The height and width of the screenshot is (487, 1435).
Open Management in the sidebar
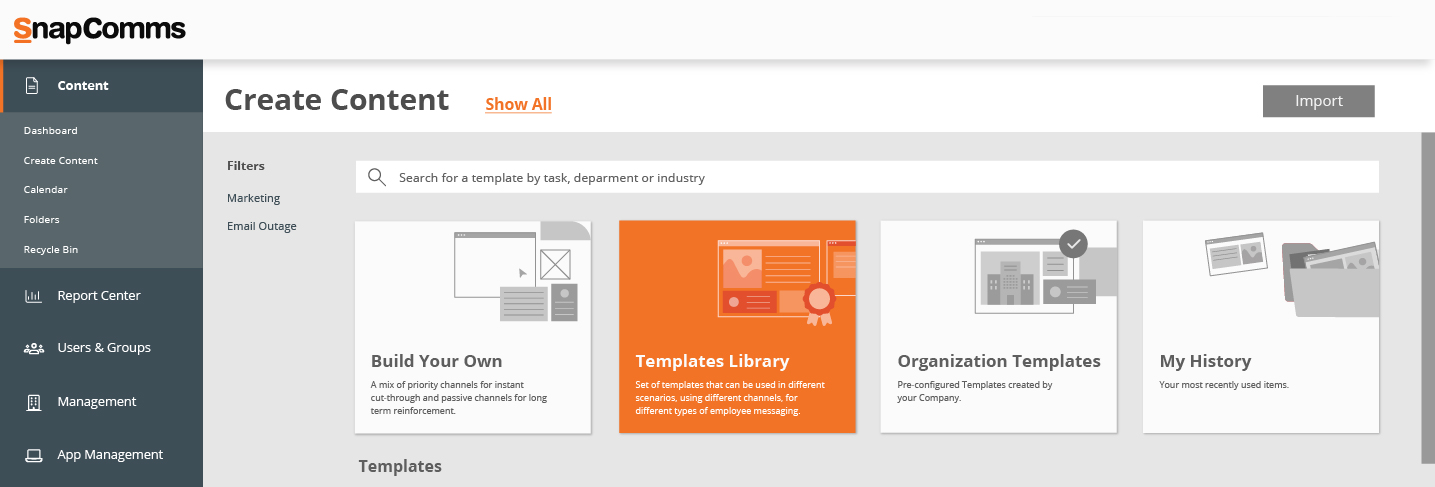click(101, 402)
